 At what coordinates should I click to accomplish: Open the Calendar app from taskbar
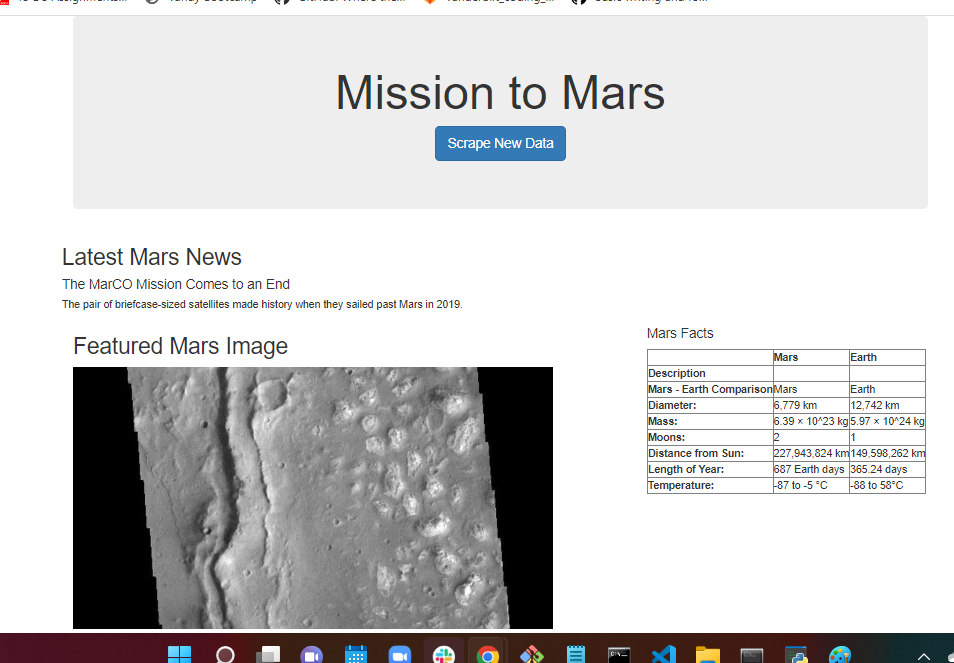356,654
